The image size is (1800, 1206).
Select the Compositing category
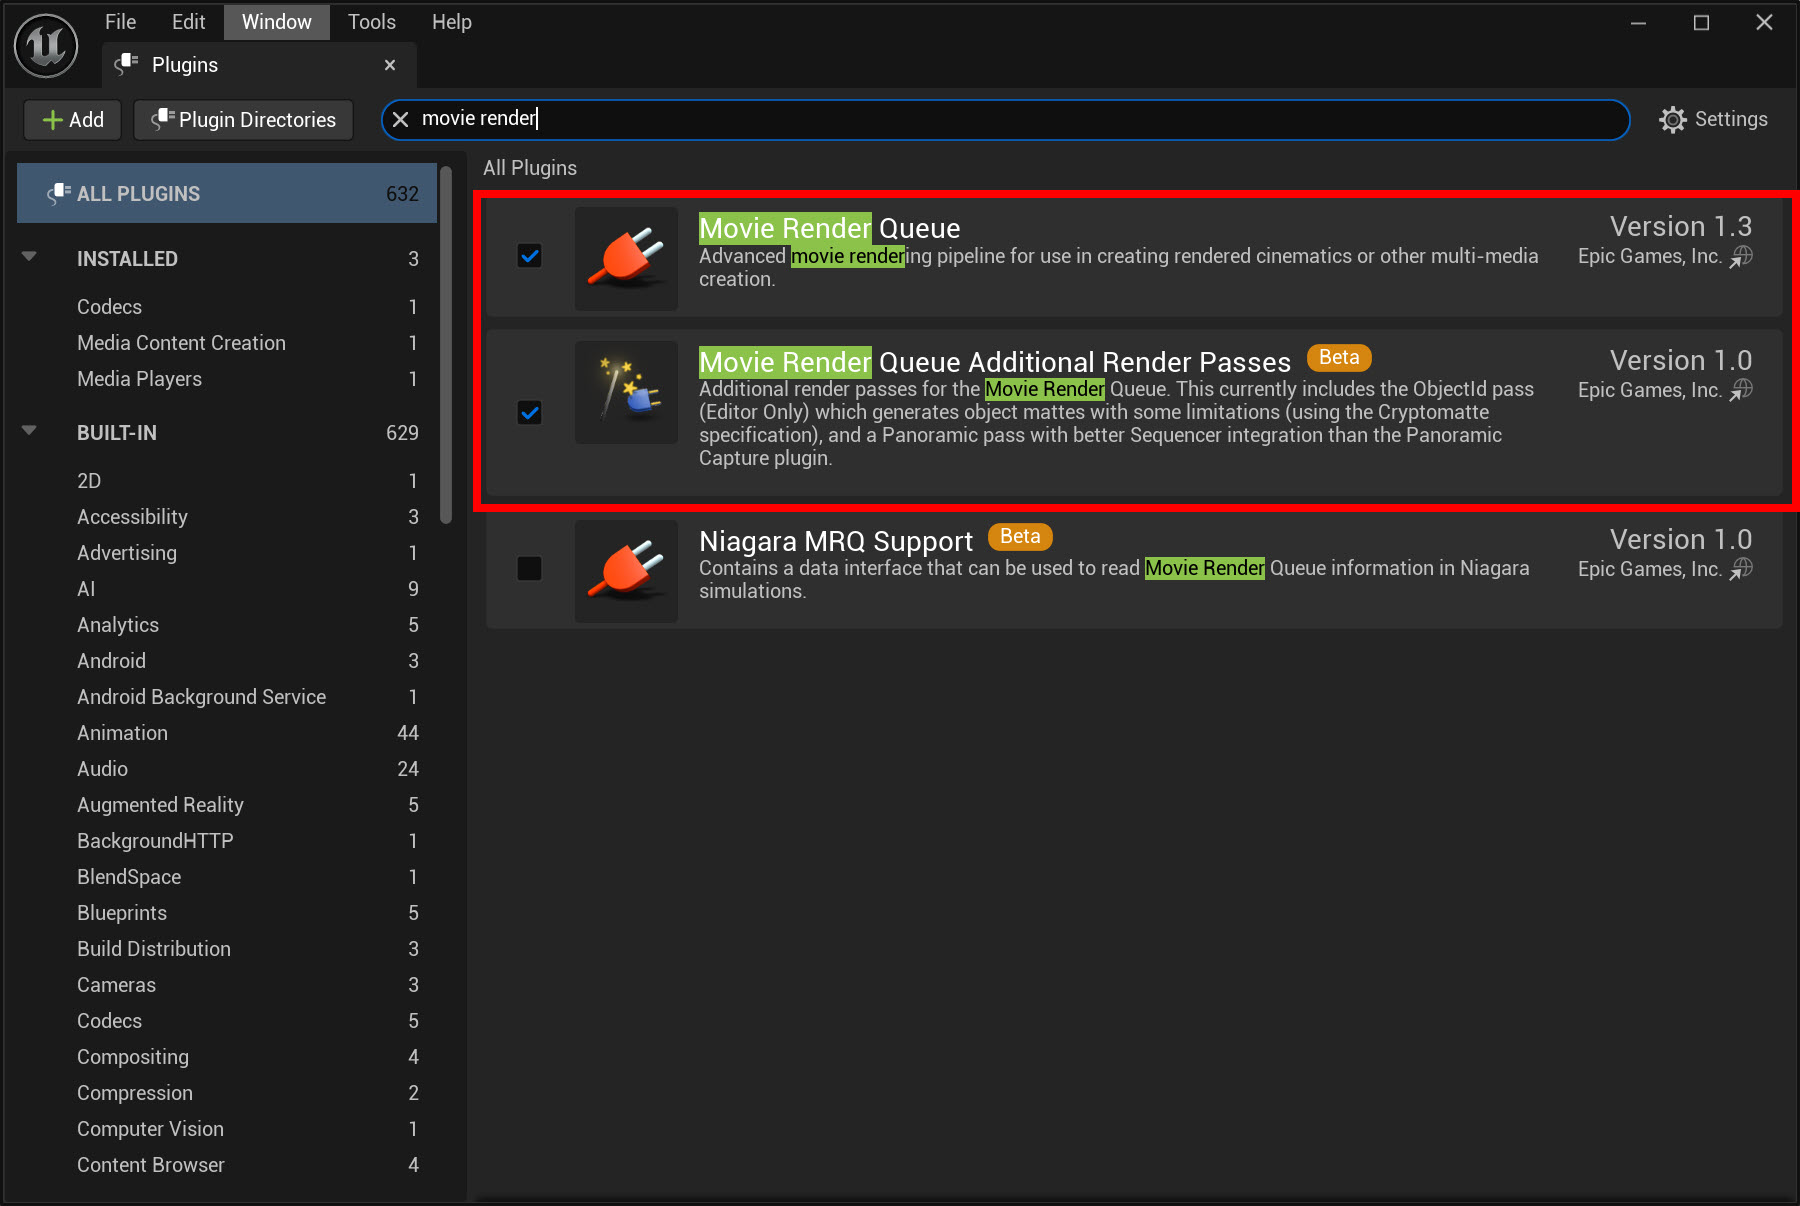(227, 1057)
